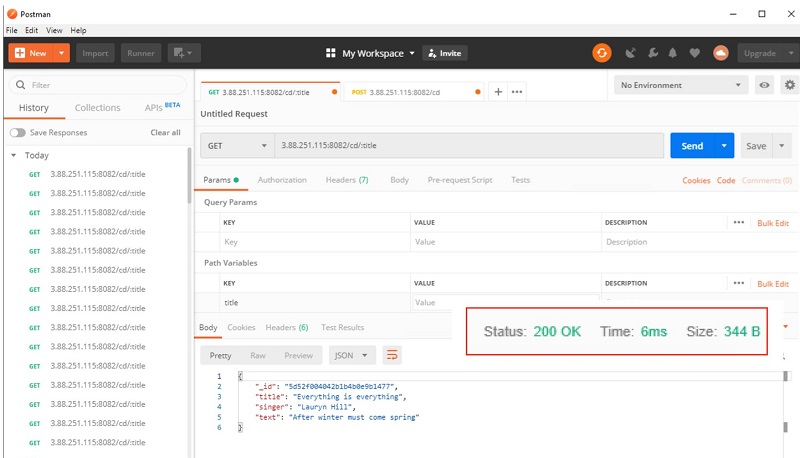Screen dimensions: 800x458
Task: Click the Send button
Action: click(x=692, y=146)
